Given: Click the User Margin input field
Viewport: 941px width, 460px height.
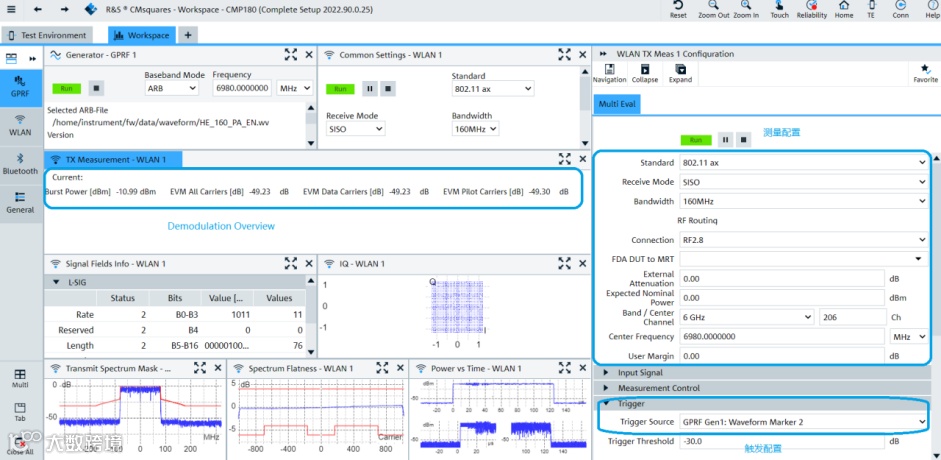Looking at the screenshot, I should click(x=781, y=356).
